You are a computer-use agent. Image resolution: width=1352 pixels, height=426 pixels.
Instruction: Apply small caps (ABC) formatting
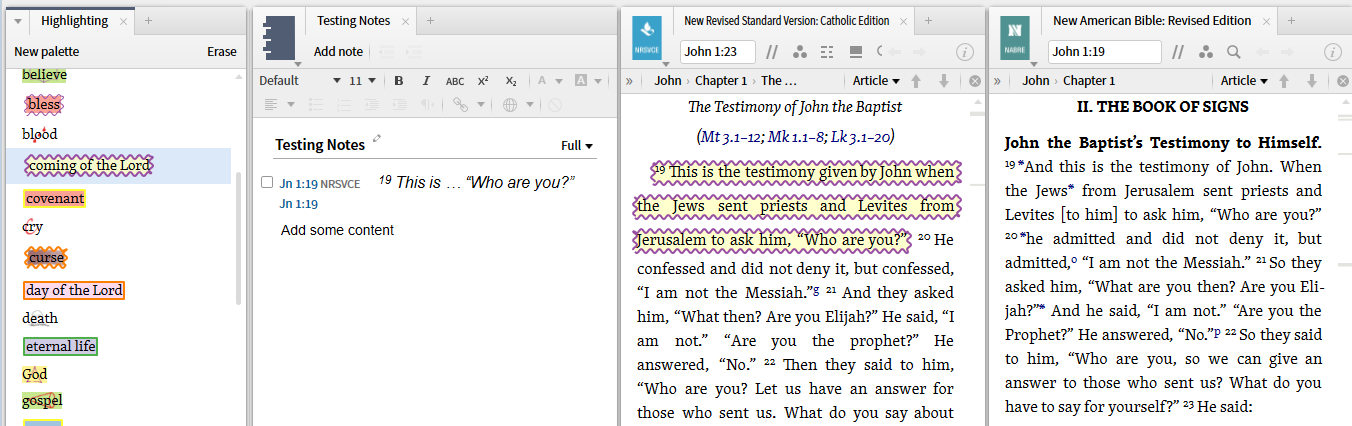click(x=455, y=81)
